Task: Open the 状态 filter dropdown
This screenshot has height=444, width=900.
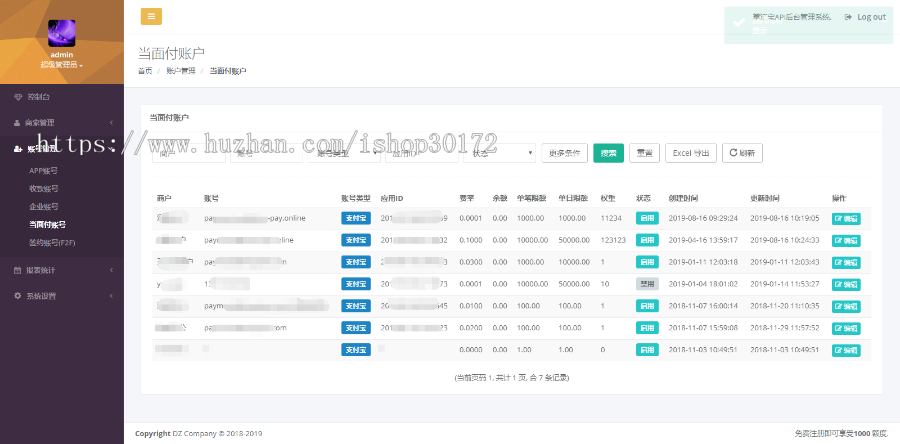Action: (500, 153)
